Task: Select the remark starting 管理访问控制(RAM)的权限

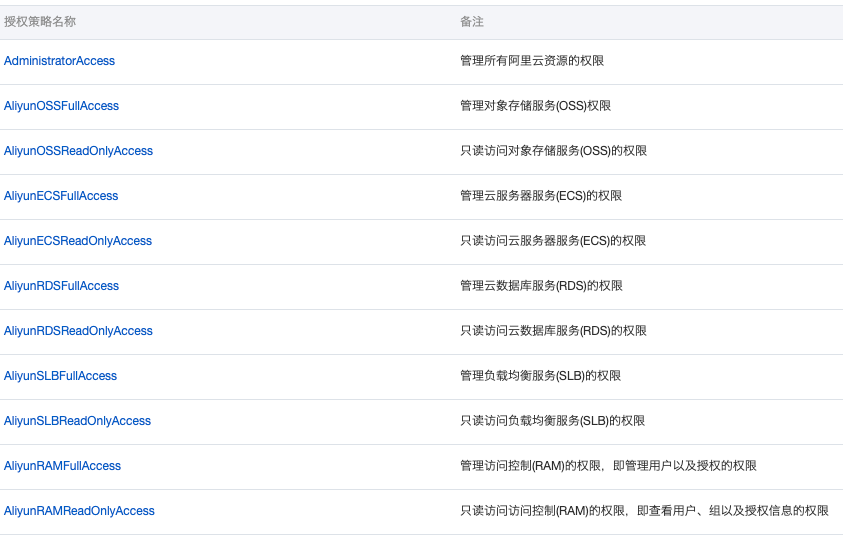Action: pos(609,466)
